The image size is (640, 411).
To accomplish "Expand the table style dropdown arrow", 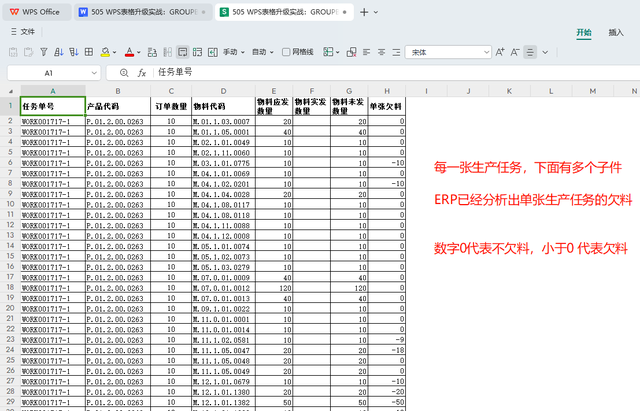I will [338, 52].
